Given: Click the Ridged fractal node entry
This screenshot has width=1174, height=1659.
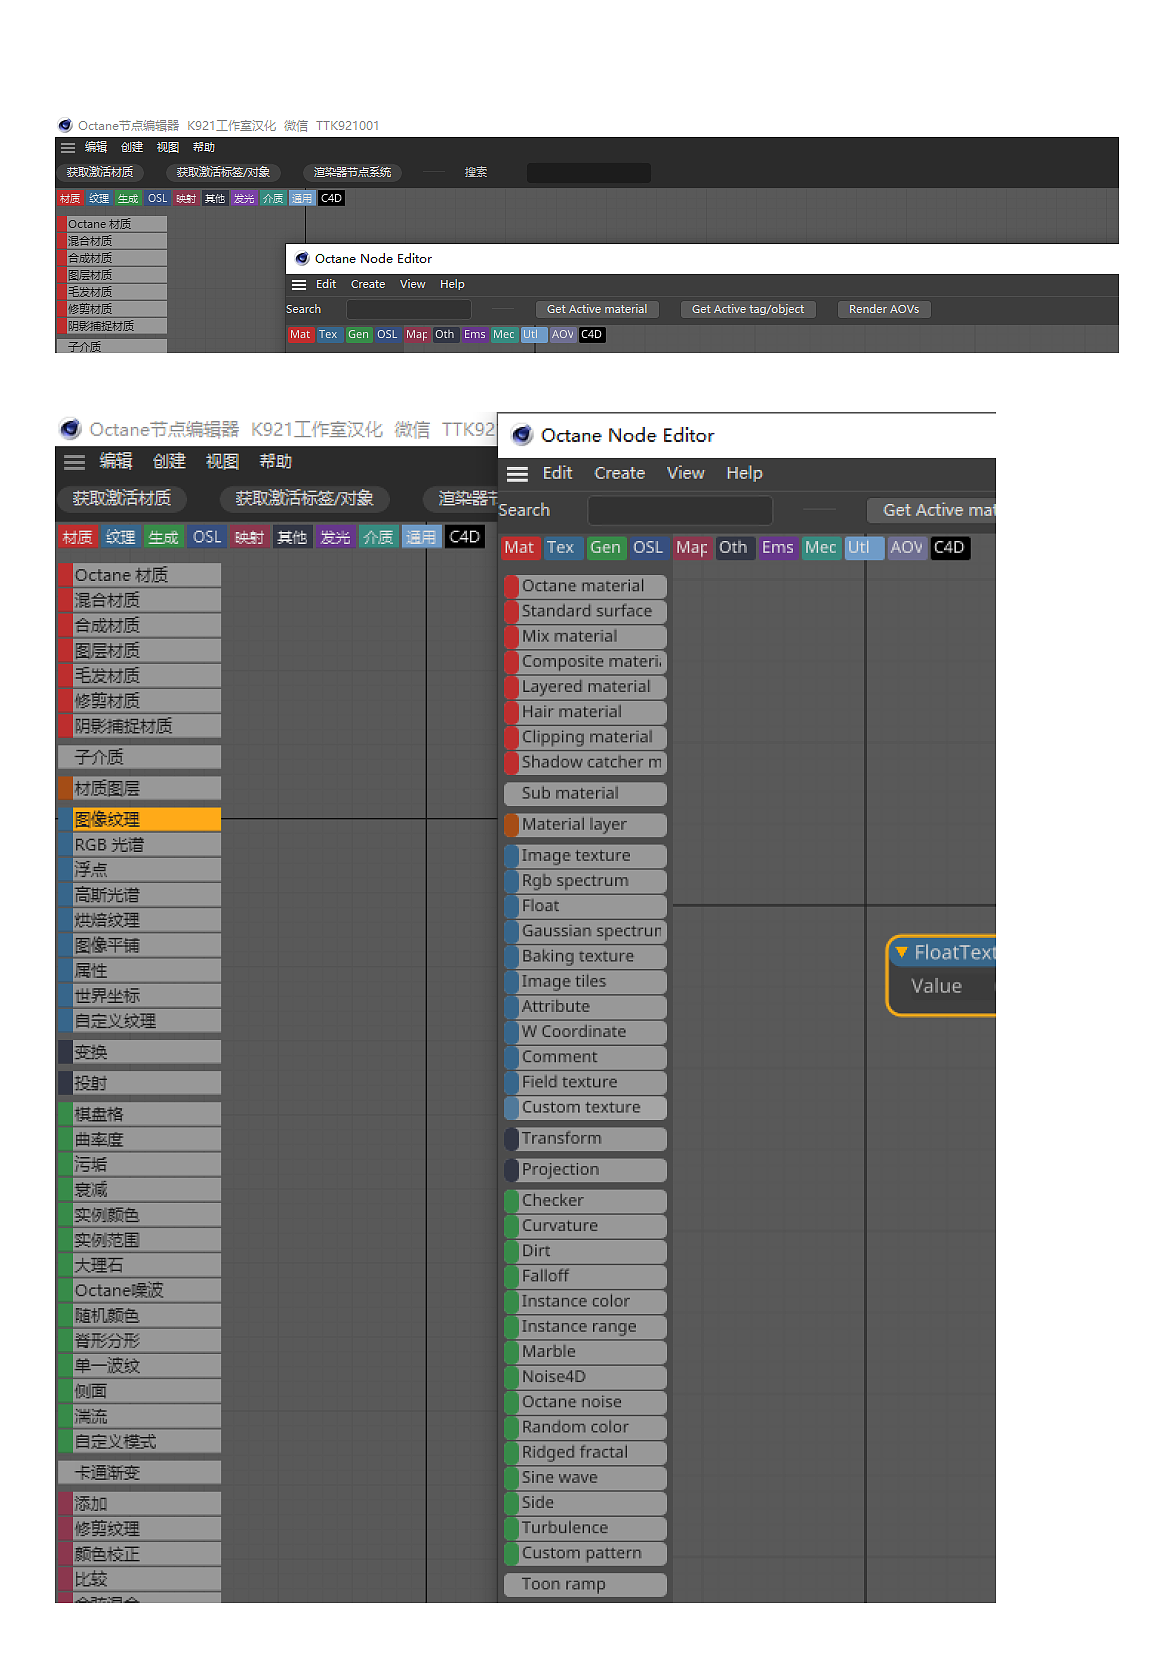Looking at the screenshot, I should point(585,1452).
